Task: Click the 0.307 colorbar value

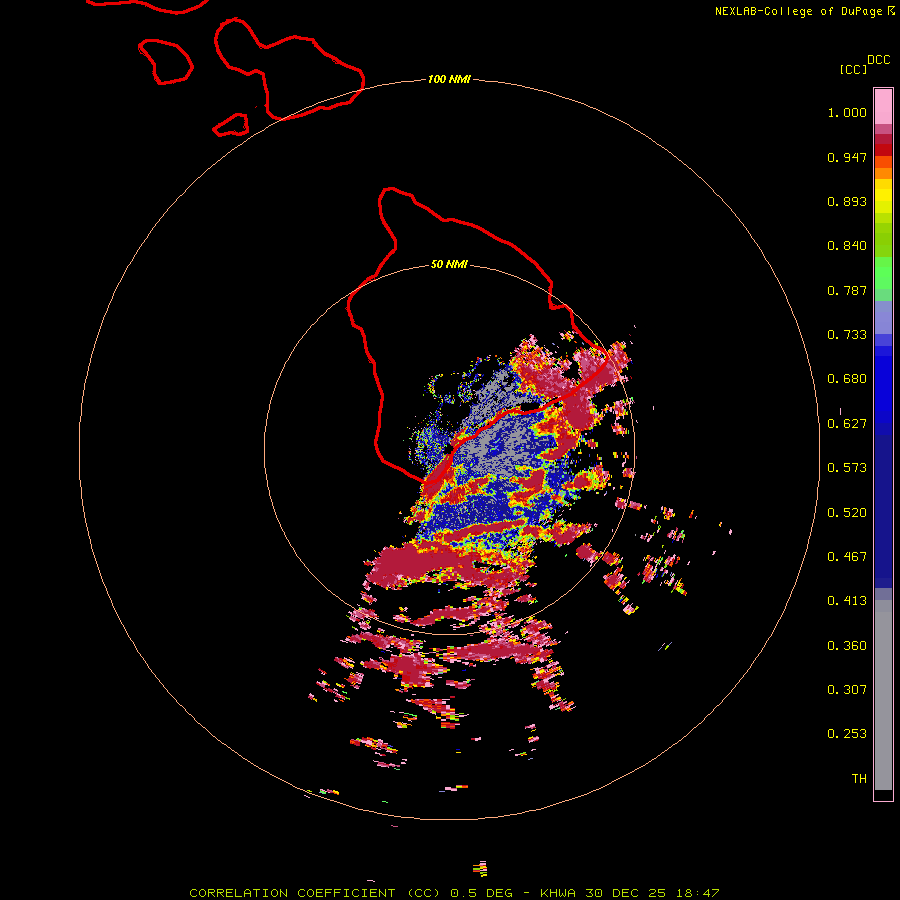Action: 847,690
